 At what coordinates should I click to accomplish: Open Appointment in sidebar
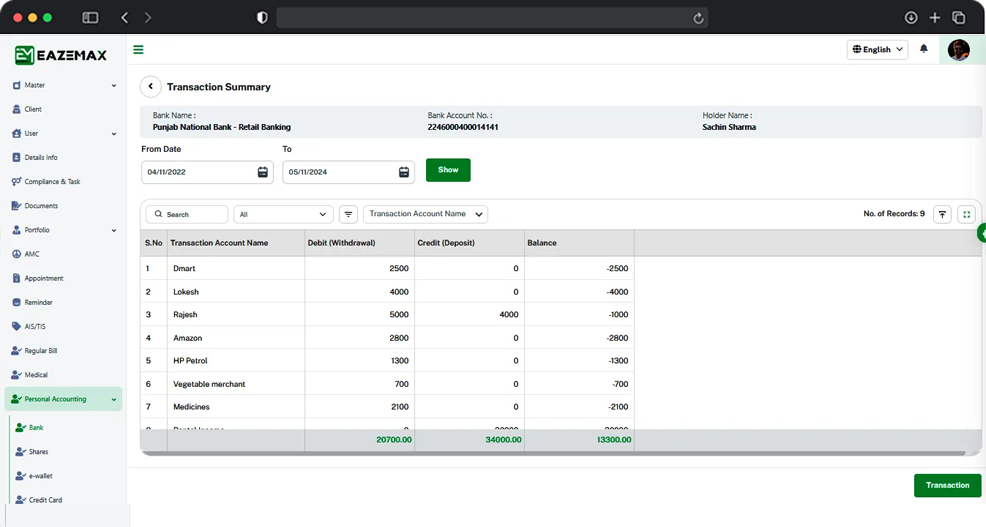click(x=64, y=279)
